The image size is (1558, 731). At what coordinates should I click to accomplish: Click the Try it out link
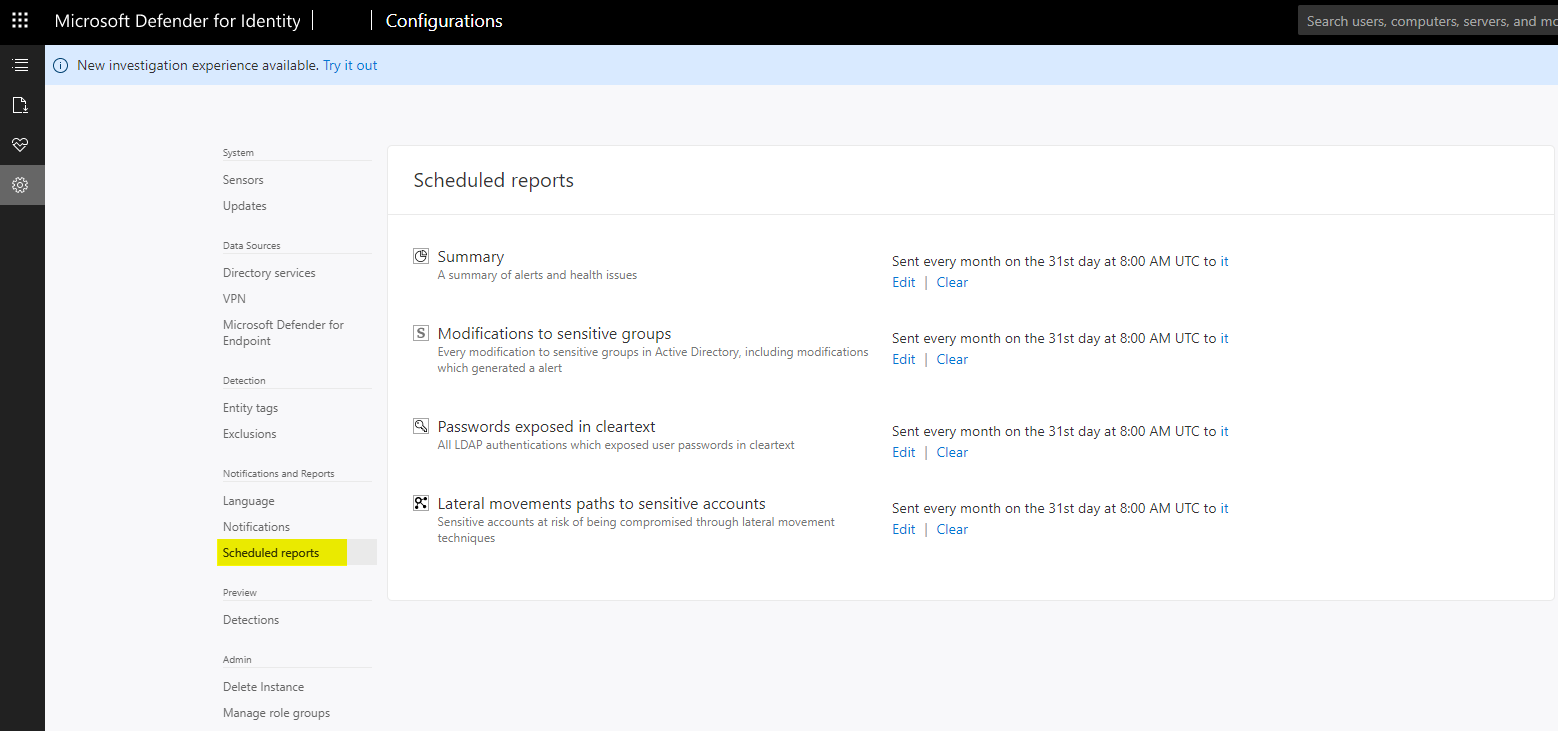point(350,65)
